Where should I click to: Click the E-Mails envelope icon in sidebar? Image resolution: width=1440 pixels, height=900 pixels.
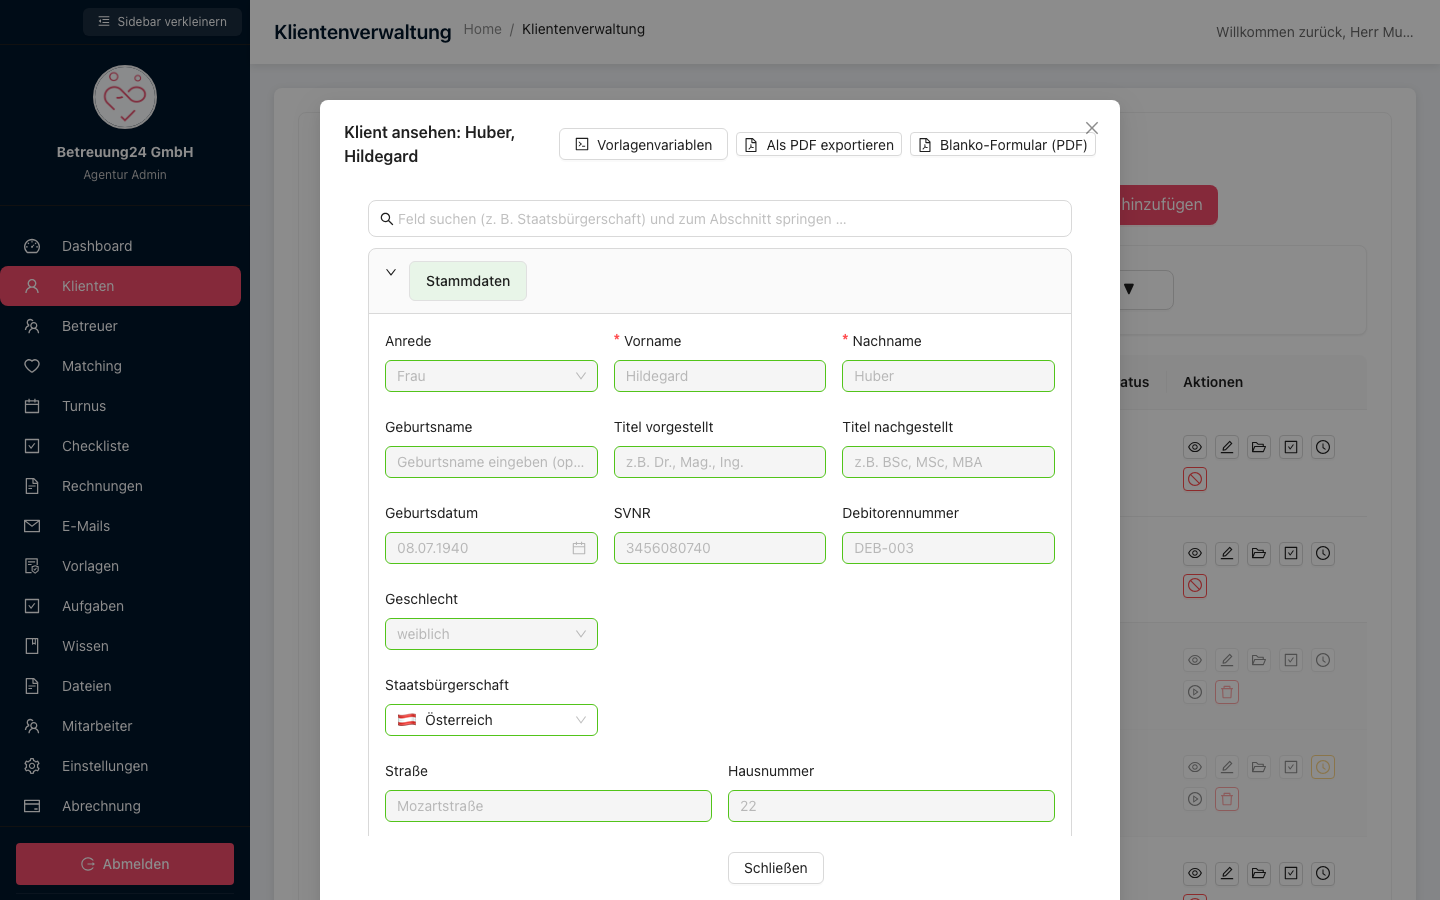click(x=32, y=526)
